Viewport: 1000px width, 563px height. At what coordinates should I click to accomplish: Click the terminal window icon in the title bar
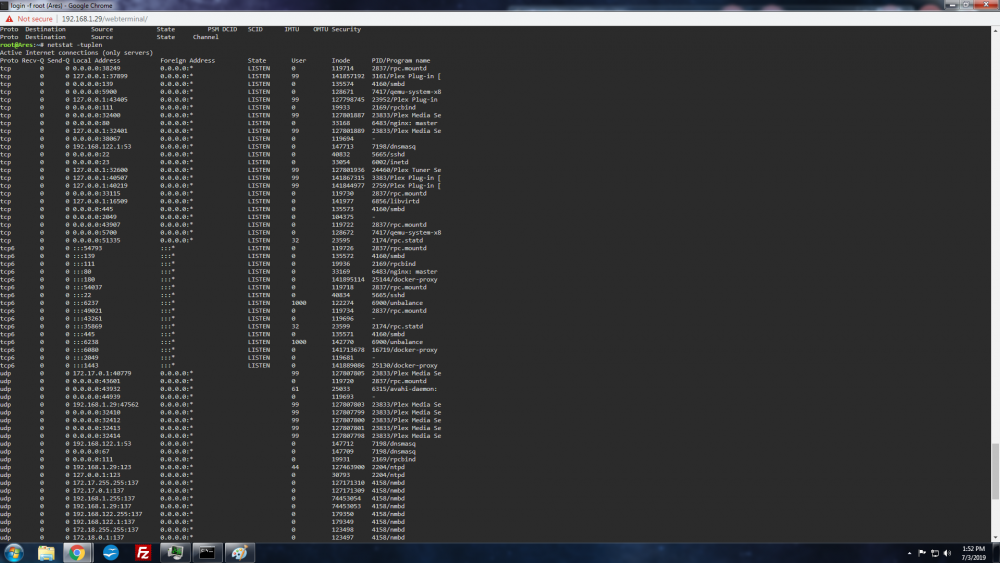coord(4,5)
